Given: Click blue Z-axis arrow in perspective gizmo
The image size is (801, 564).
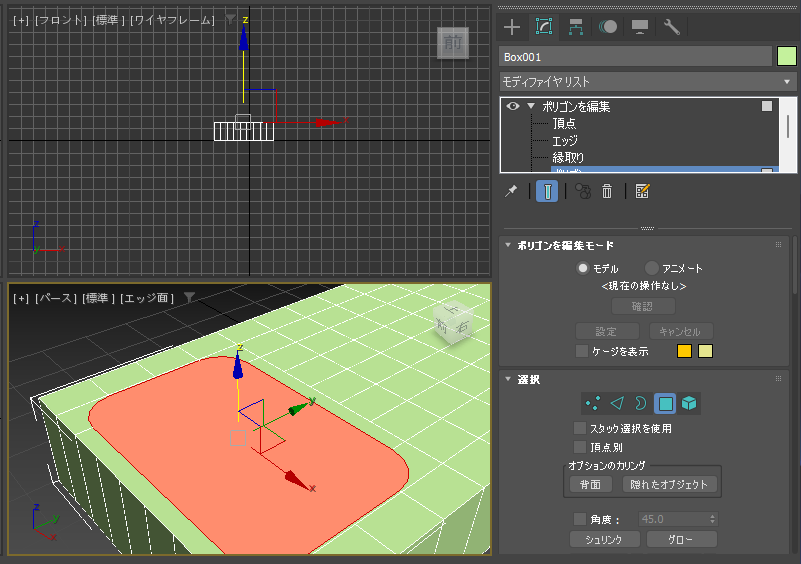Looking at the screenshot, I should click(x=238, y=367).
